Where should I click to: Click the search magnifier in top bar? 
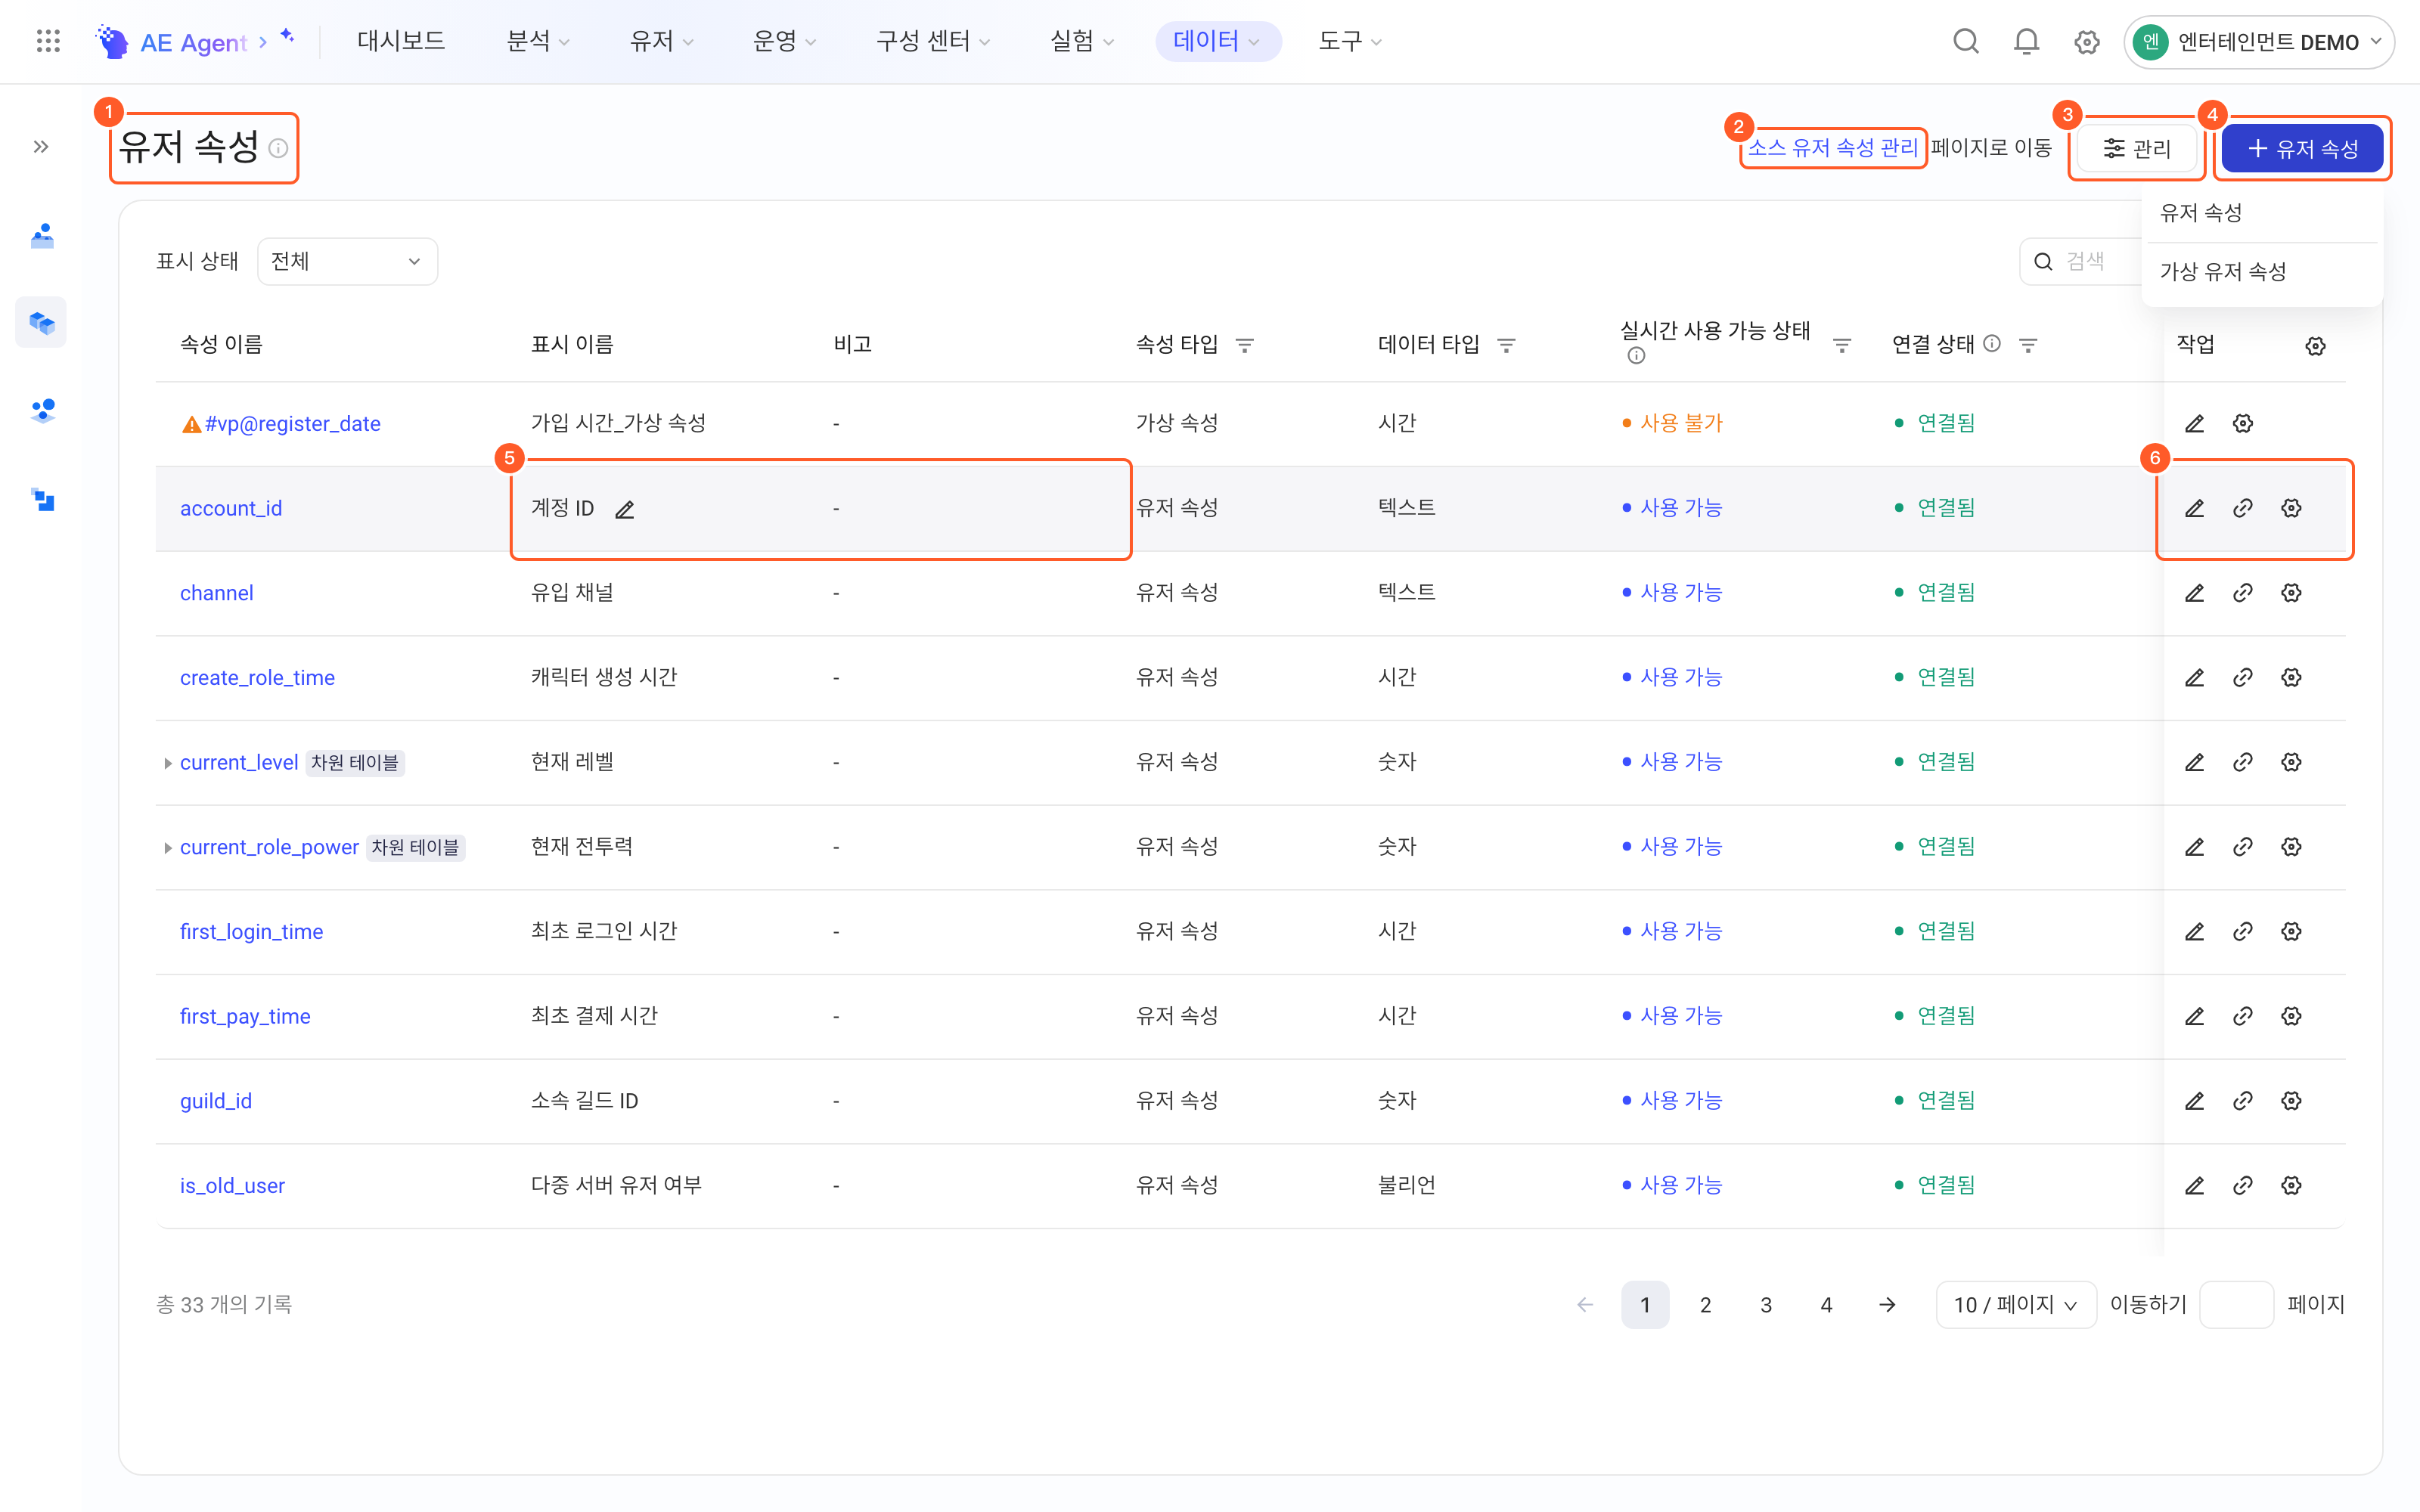point(1965,41)
